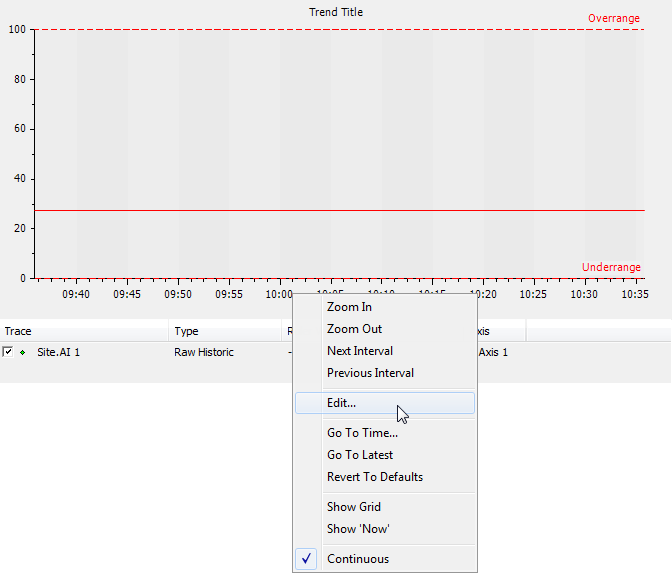Screen dimensions: 672x573
Task: Go back to Previous Interval
Action: click(x=370, y=373)
